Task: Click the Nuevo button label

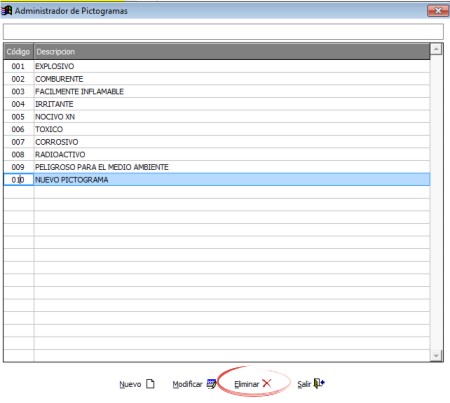Action: click(130, 384)
